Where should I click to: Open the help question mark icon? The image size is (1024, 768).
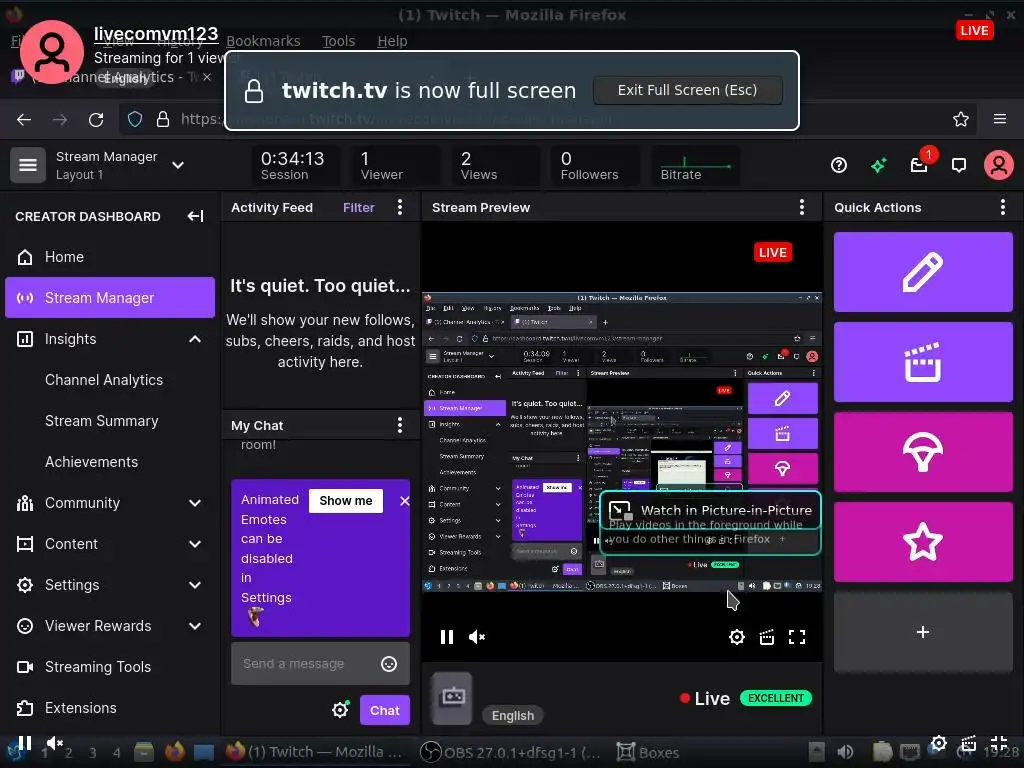[839, 165]
